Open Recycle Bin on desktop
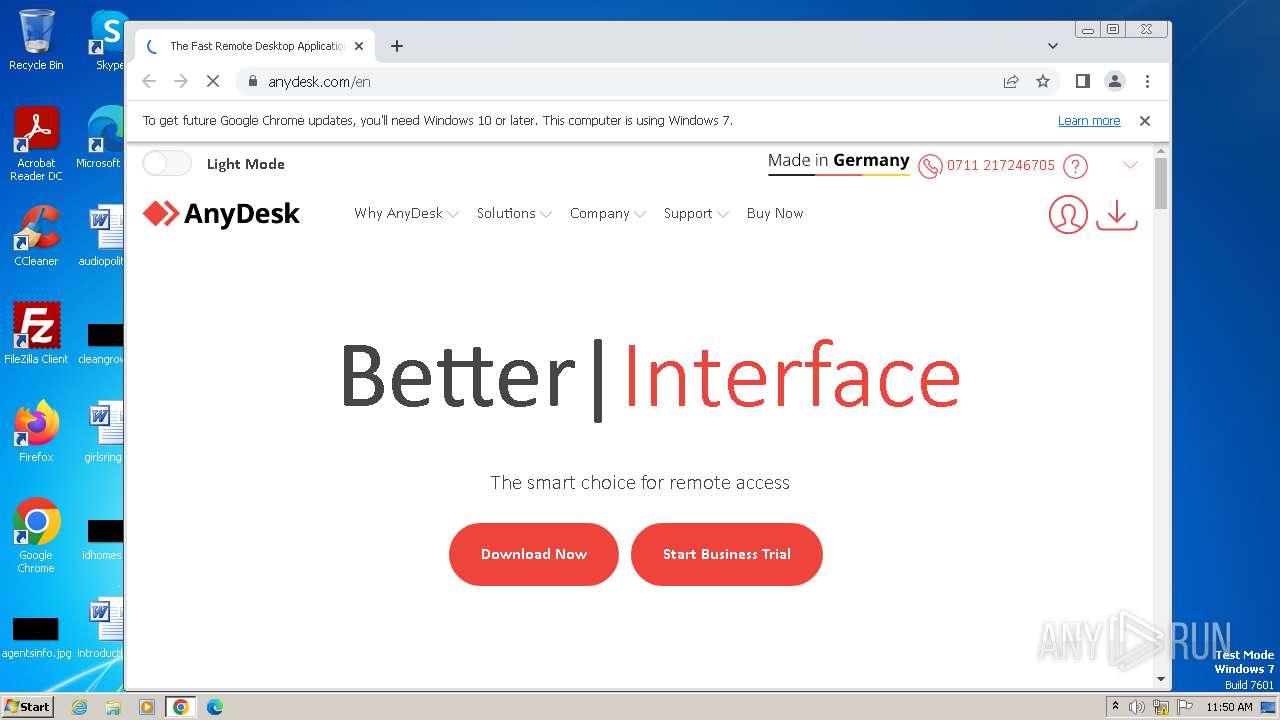The height and width of the screenshot is (720, 1280). (x=36, y=40)
